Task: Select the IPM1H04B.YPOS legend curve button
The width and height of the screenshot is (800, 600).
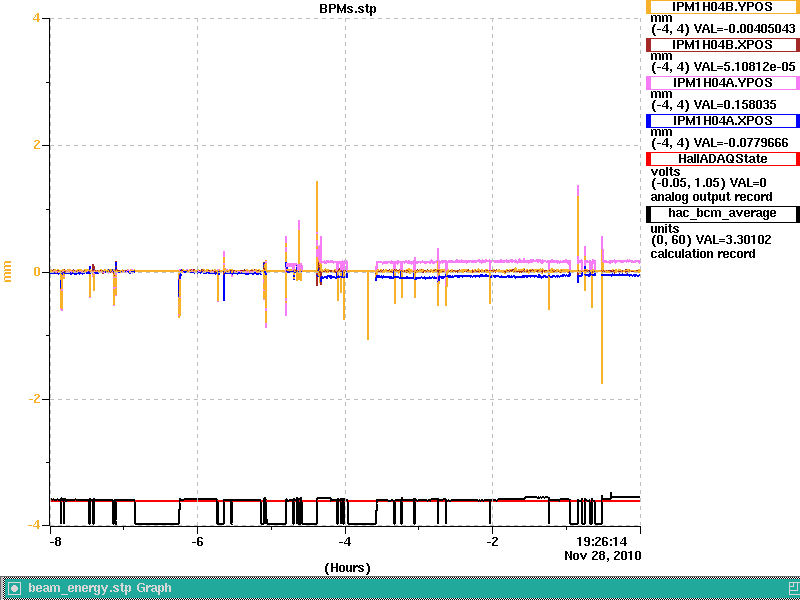Action: pyautogui.click(x=722, y=7)
